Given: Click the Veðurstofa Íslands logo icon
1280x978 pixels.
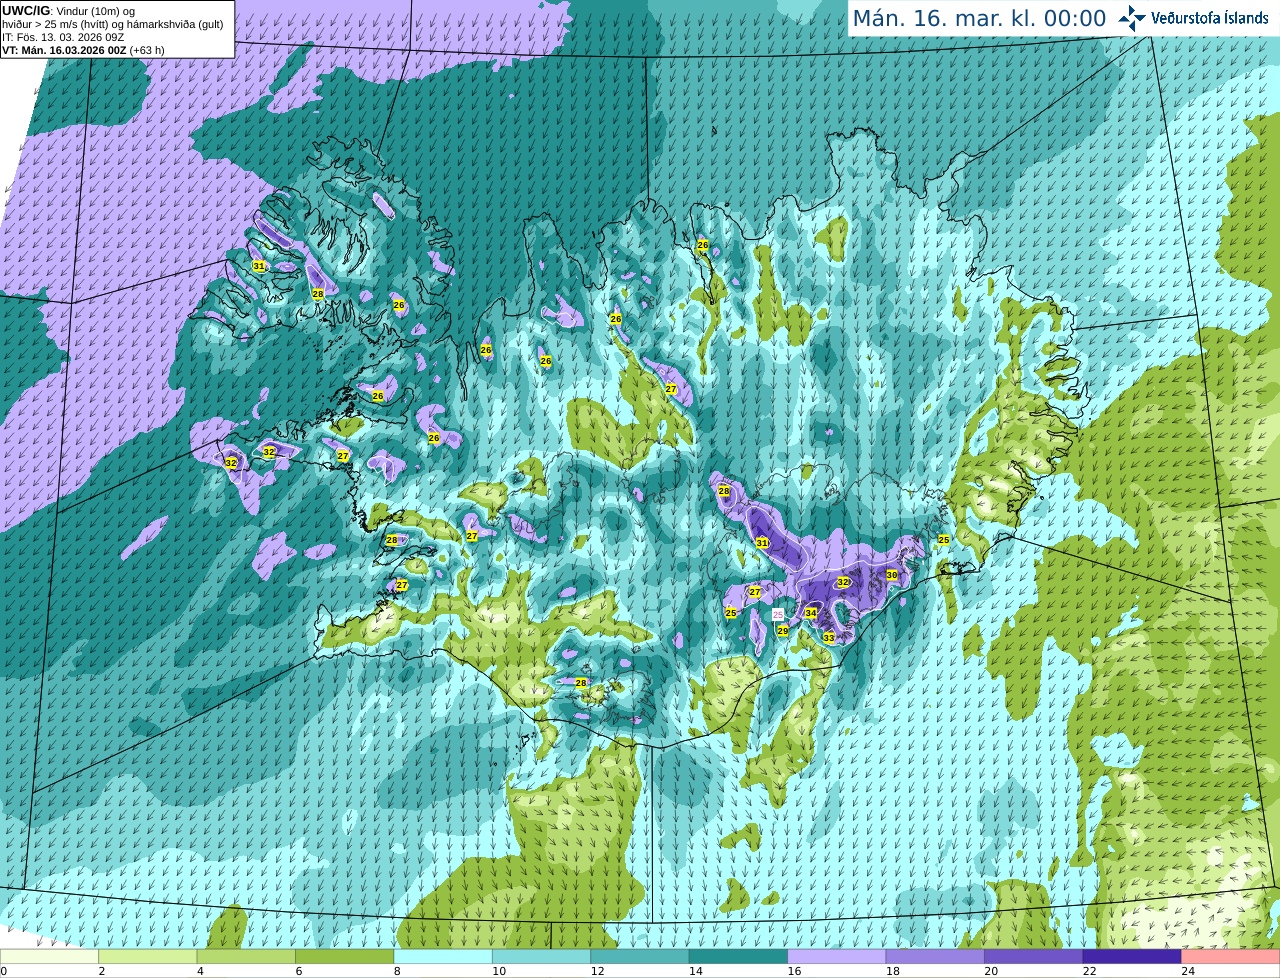Looking at the screenshot, I should coord(1132,18).
